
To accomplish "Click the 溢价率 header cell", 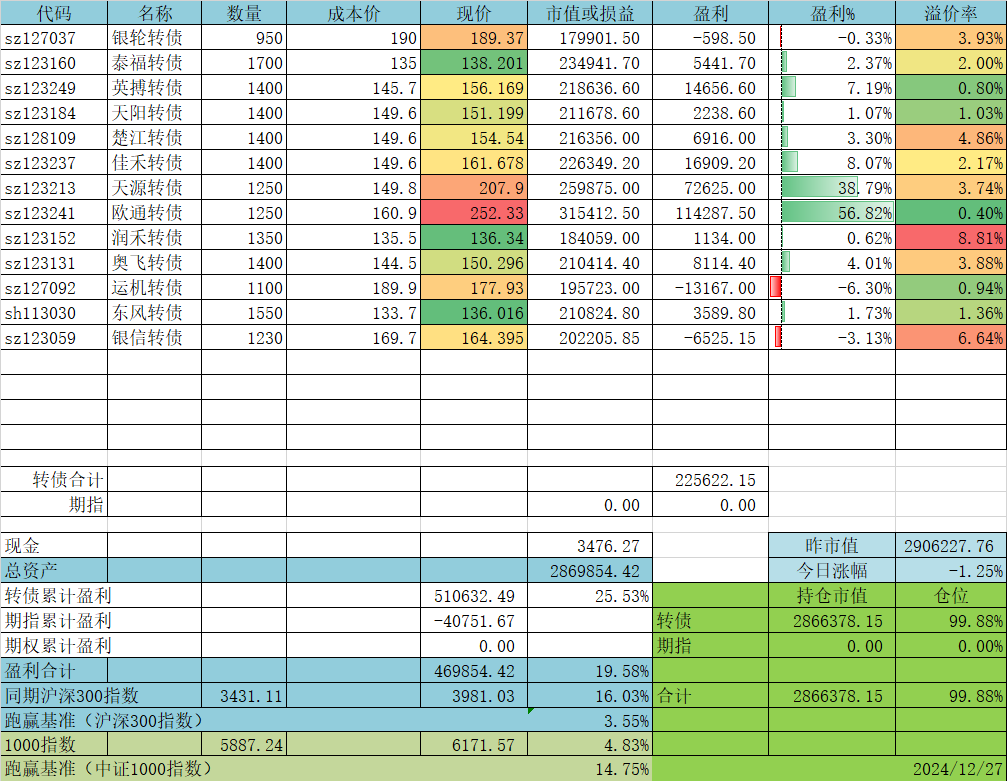I will point(951,13).
